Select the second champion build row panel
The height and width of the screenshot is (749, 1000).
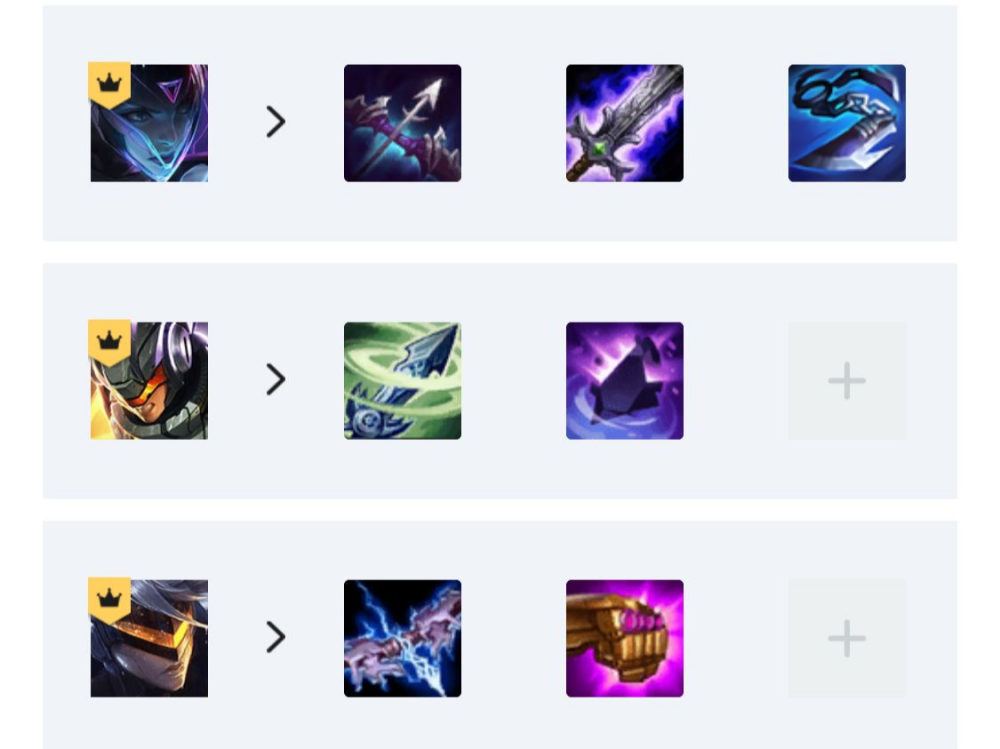click(x=500, y=381)
